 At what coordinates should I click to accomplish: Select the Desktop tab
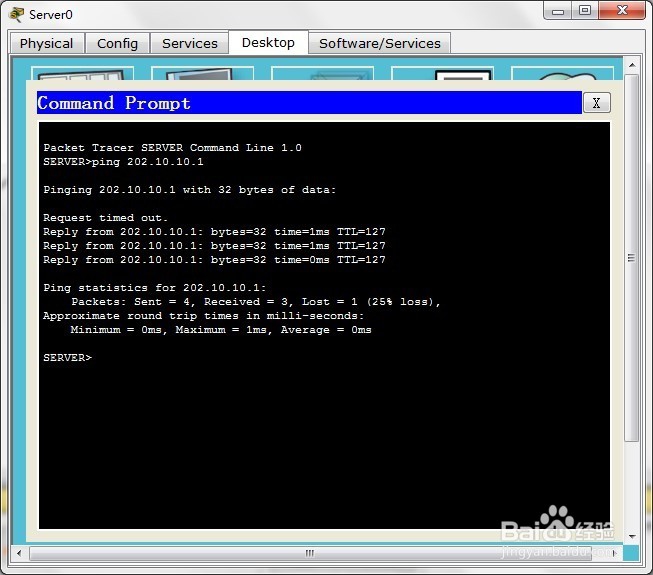(x=268, y=42)
